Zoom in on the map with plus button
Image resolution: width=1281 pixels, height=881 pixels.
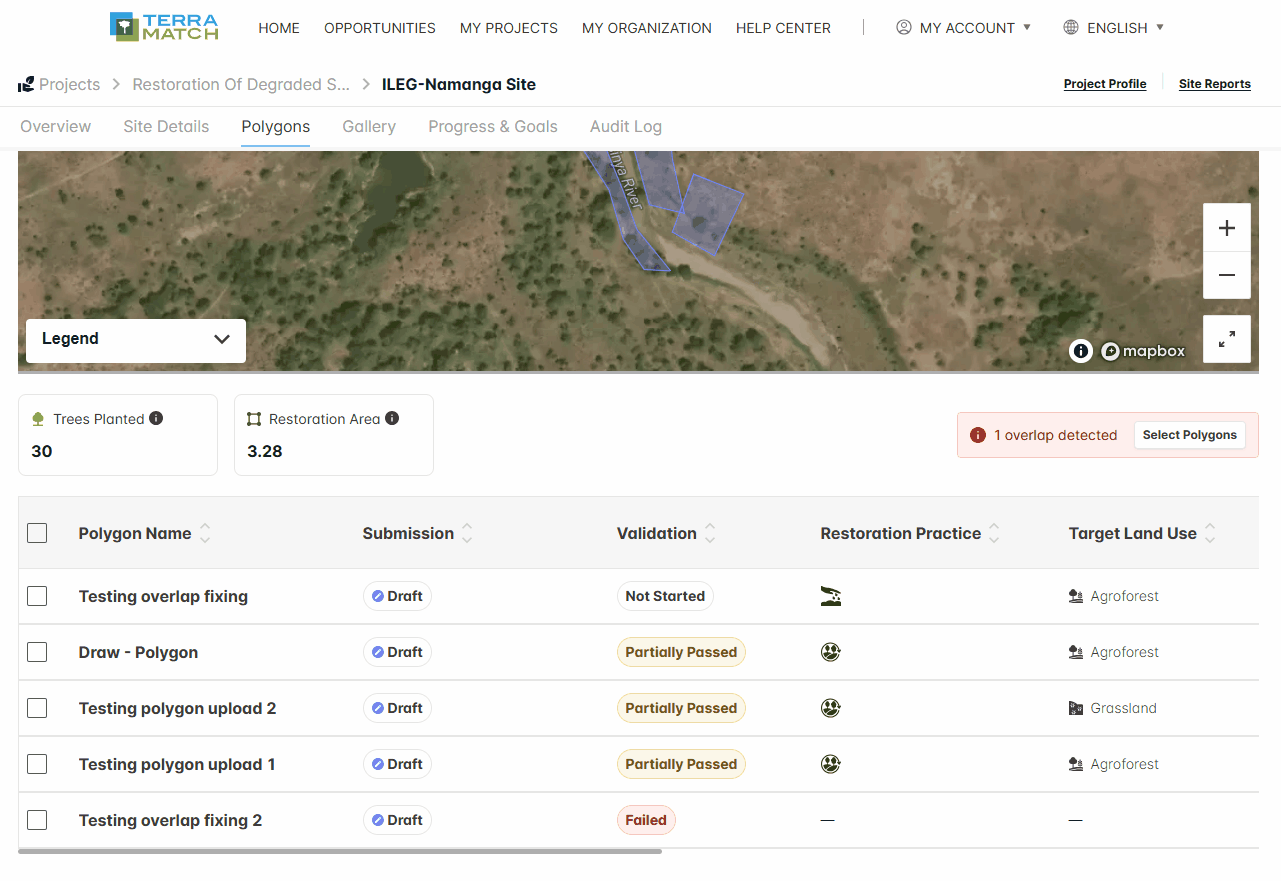pos(1227,228)
